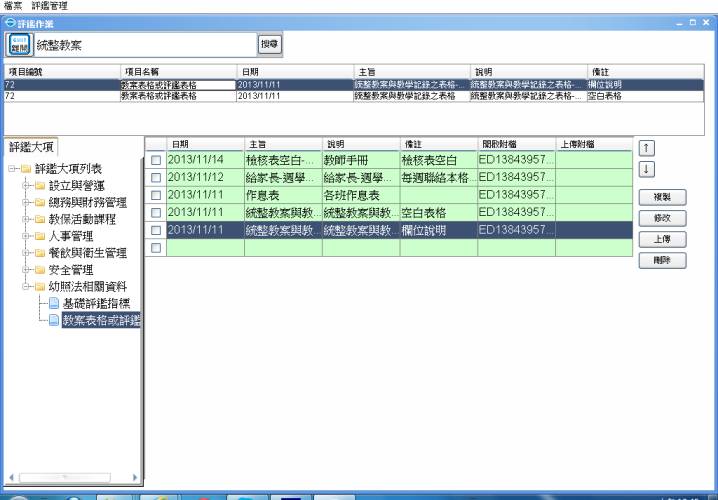
Task: Move the row down with the down arrow
Action: click(x=648, y=169)
